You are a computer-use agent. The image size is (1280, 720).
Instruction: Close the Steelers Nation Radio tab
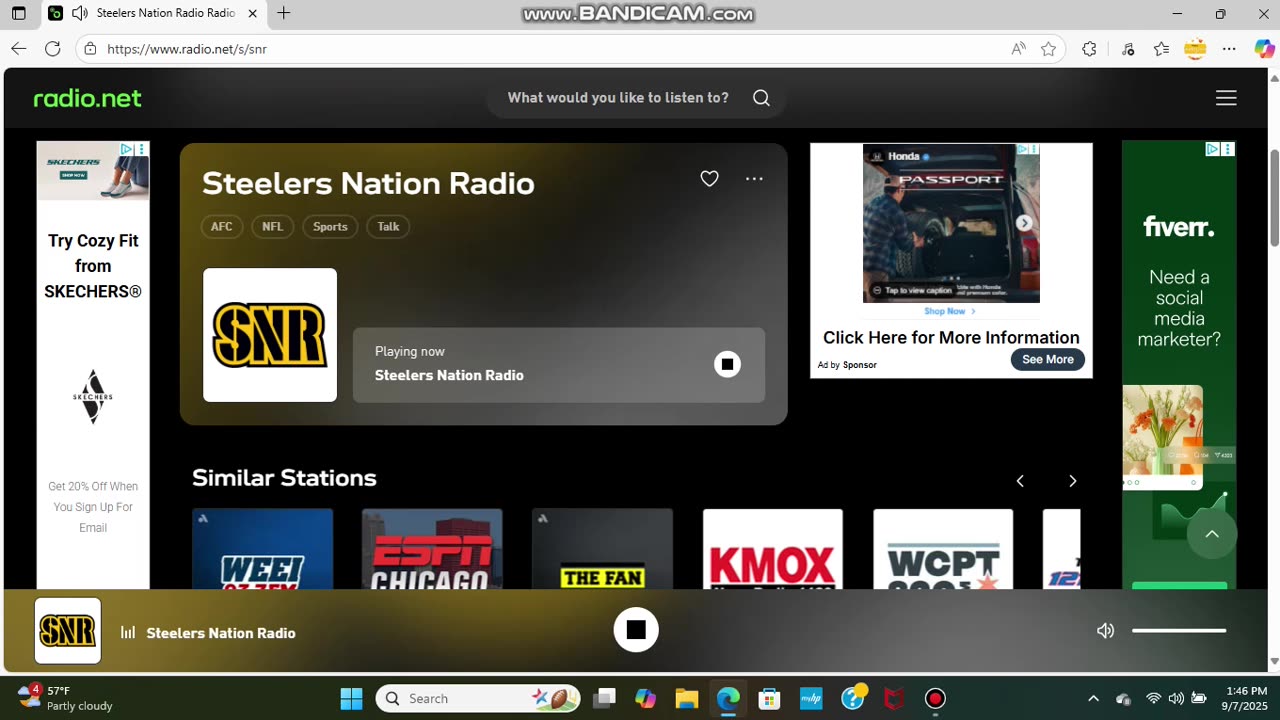coord(252,14)
